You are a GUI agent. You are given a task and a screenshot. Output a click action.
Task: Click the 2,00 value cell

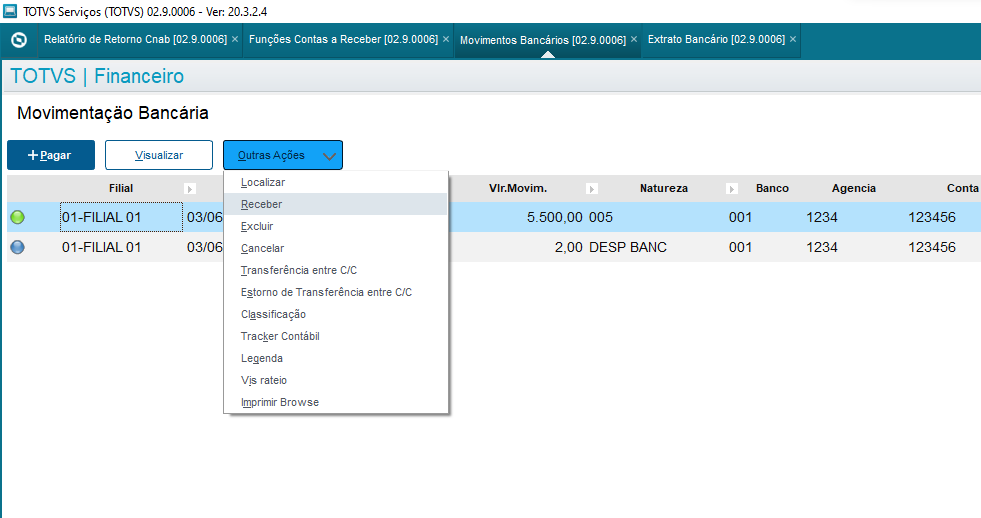tap(569, 247)
